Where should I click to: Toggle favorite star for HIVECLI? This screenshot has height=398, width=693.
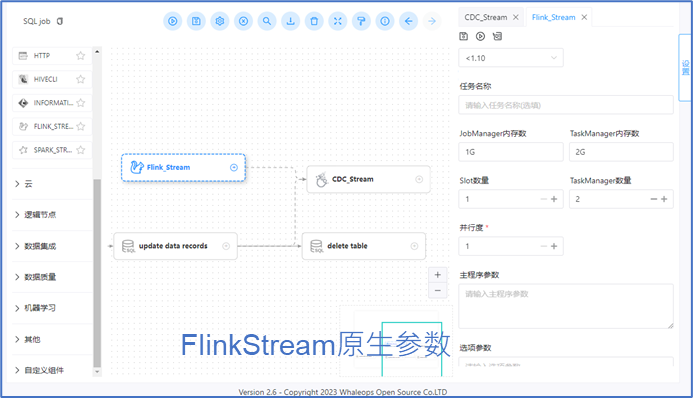(80, 79)
